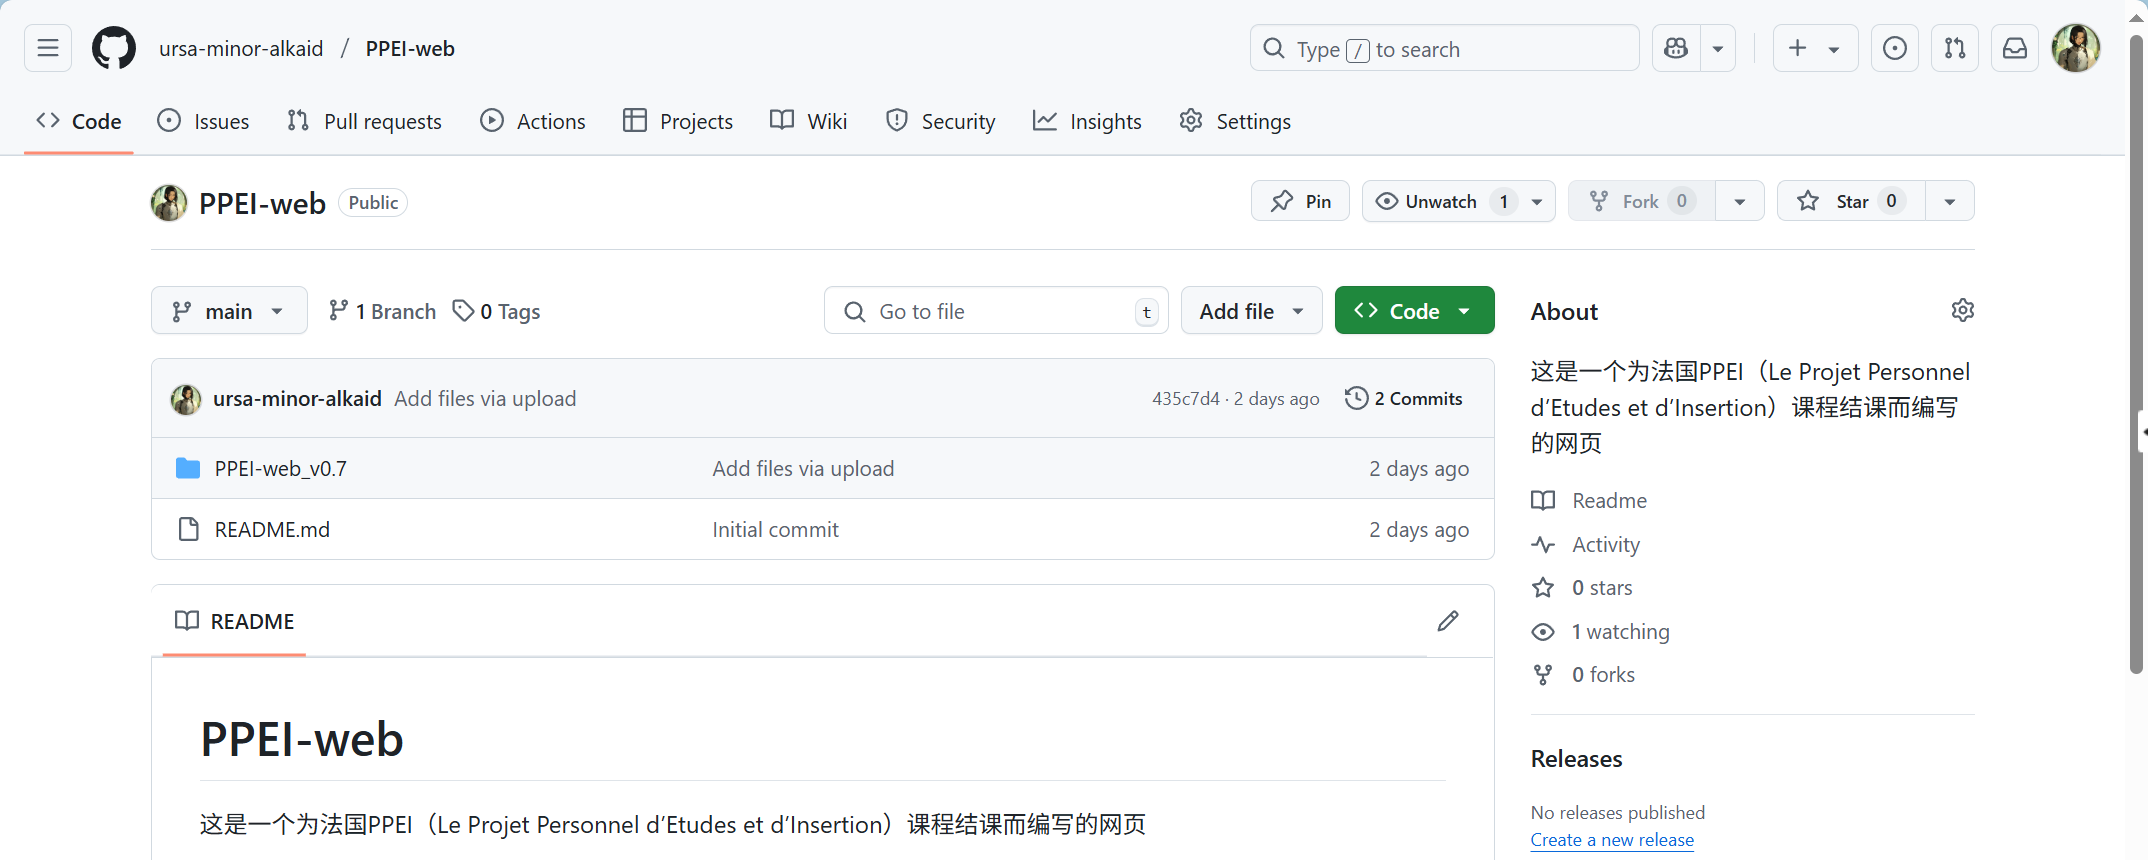Open the hamburger navigation menu

pyautogui.click(x=48, y=48)
